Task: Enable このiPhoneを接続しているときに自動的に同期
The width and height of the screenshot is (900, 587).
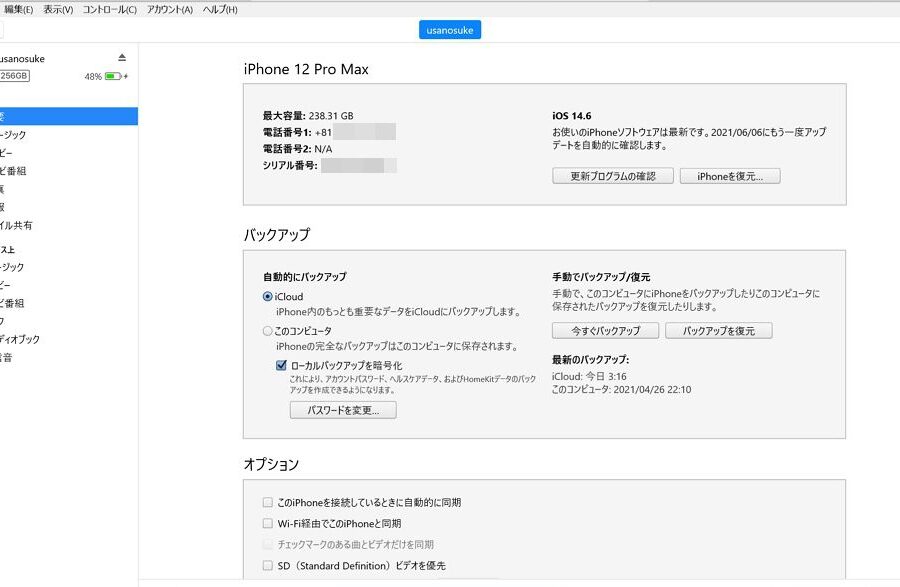Action: click(x=267, y=503)
